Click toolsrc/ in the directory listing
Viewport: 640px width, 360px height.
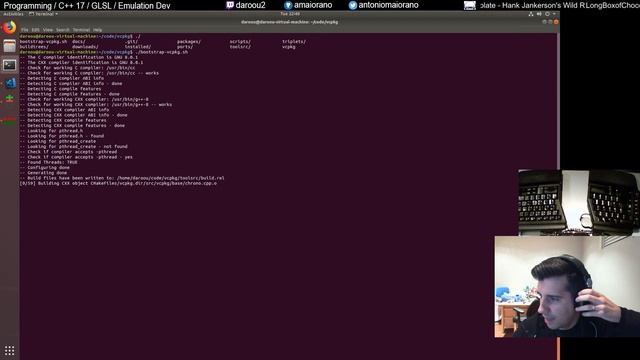click(x=240, y=47)
